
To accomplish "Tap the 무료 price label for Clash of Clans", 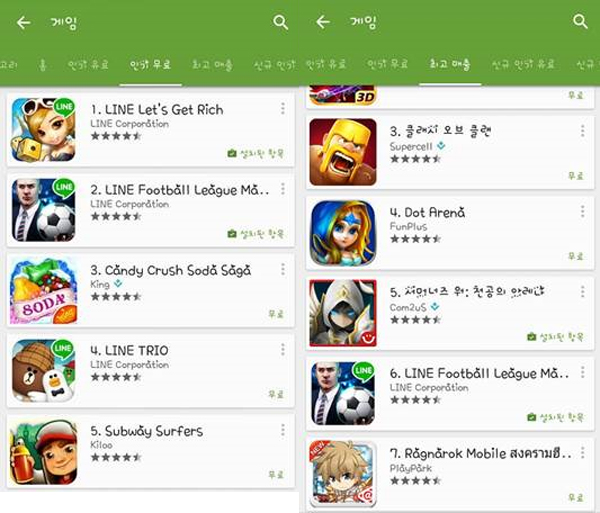I will point(576,176).
